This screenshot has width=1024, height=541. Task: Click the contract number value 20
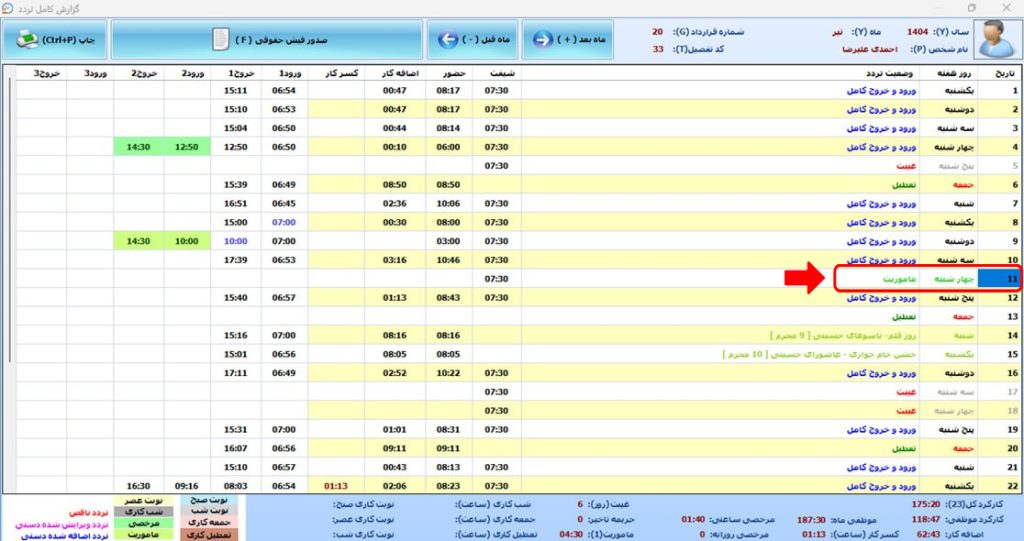coord(657,32)
